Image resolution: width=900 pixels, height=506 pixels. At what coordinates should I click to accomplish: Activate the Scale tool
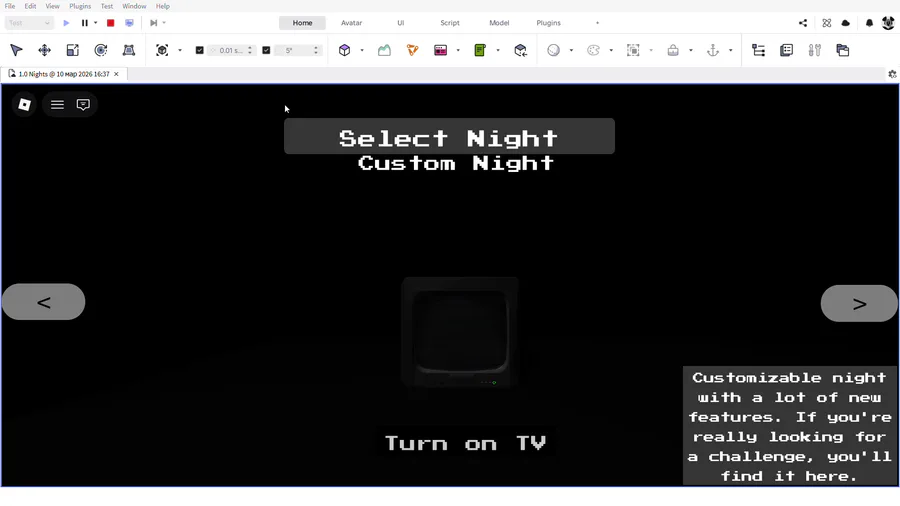coord(72,50)
